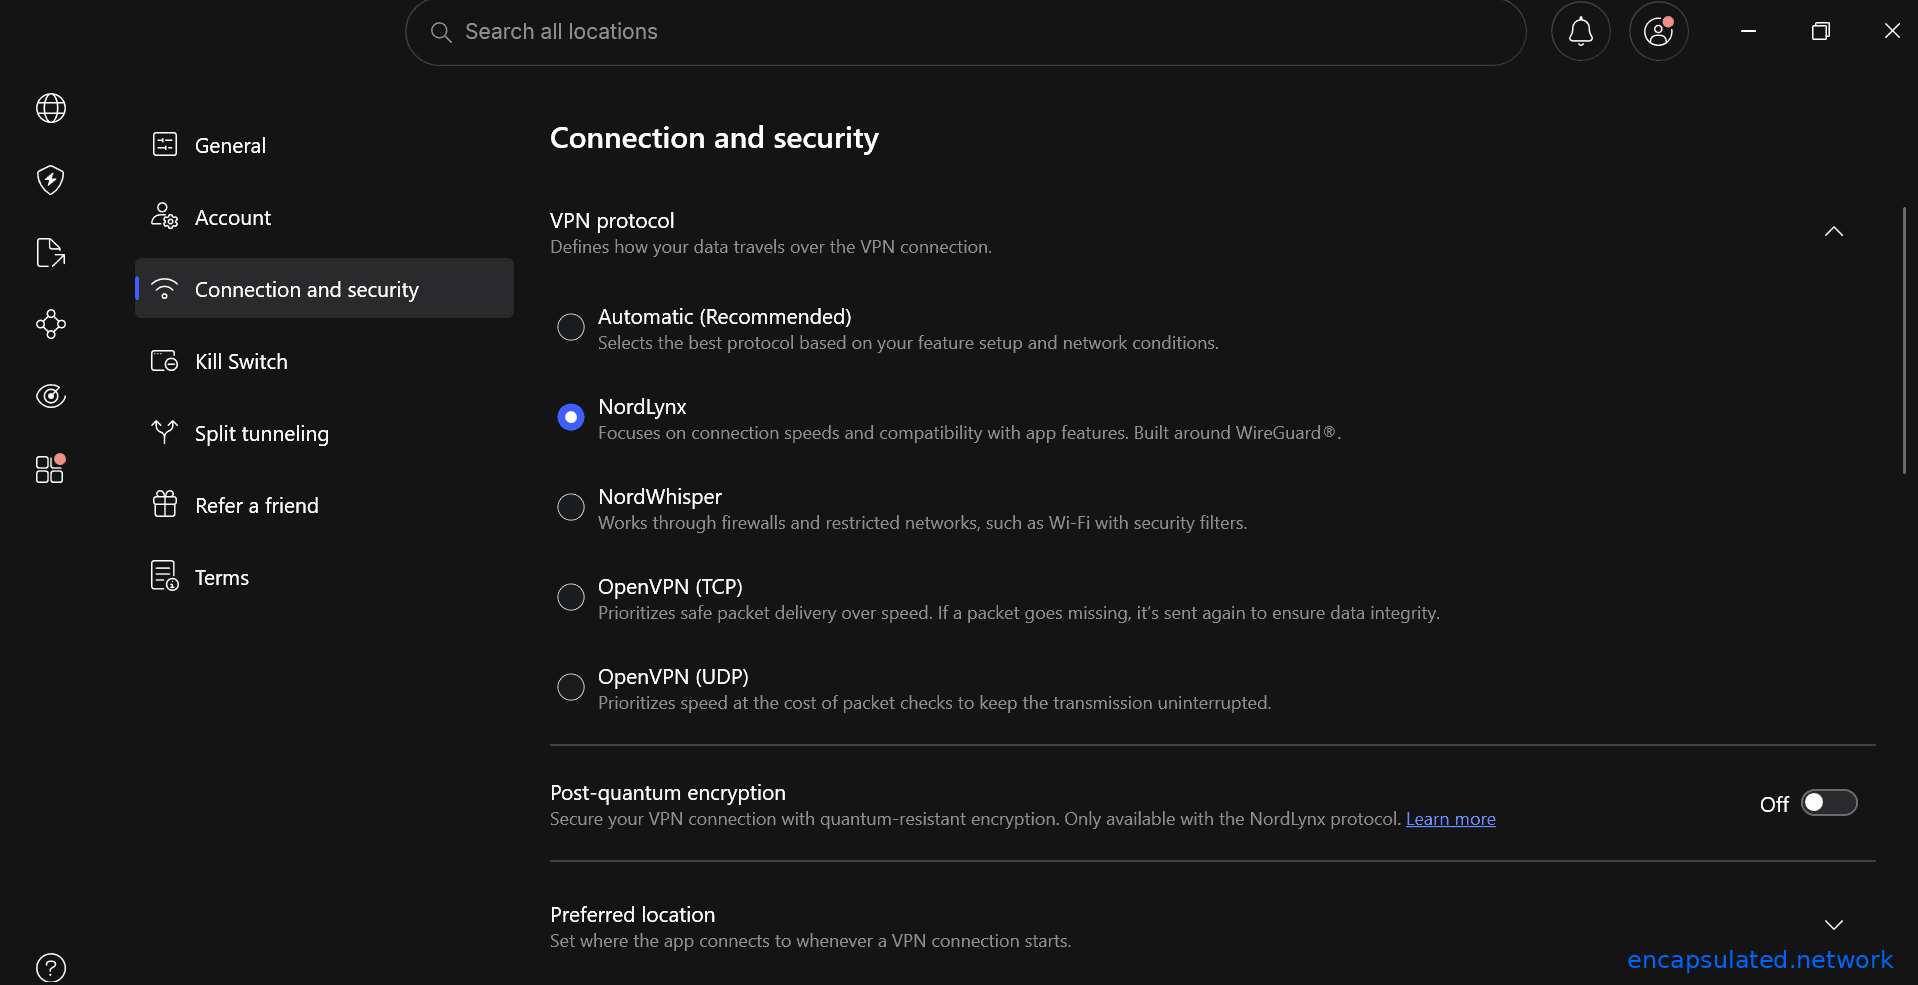The width and height of the screenshot is (1918, 985).
Task: Open the help question mark icon
Action: coord(51,967)
